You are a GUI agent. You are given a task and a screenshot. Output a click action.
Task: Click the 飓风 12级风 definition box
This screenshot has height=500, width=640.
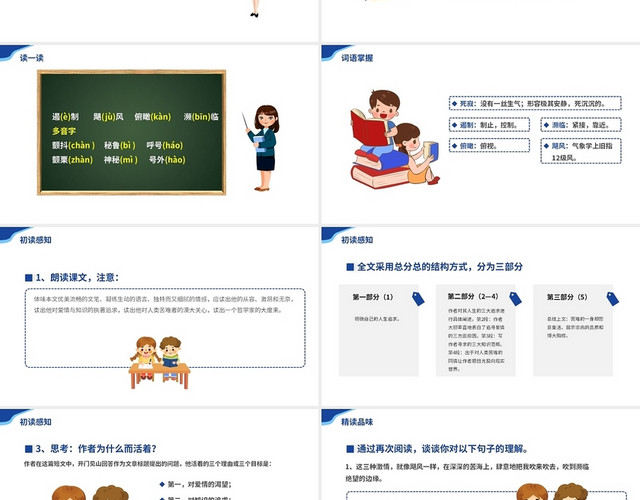581,151
